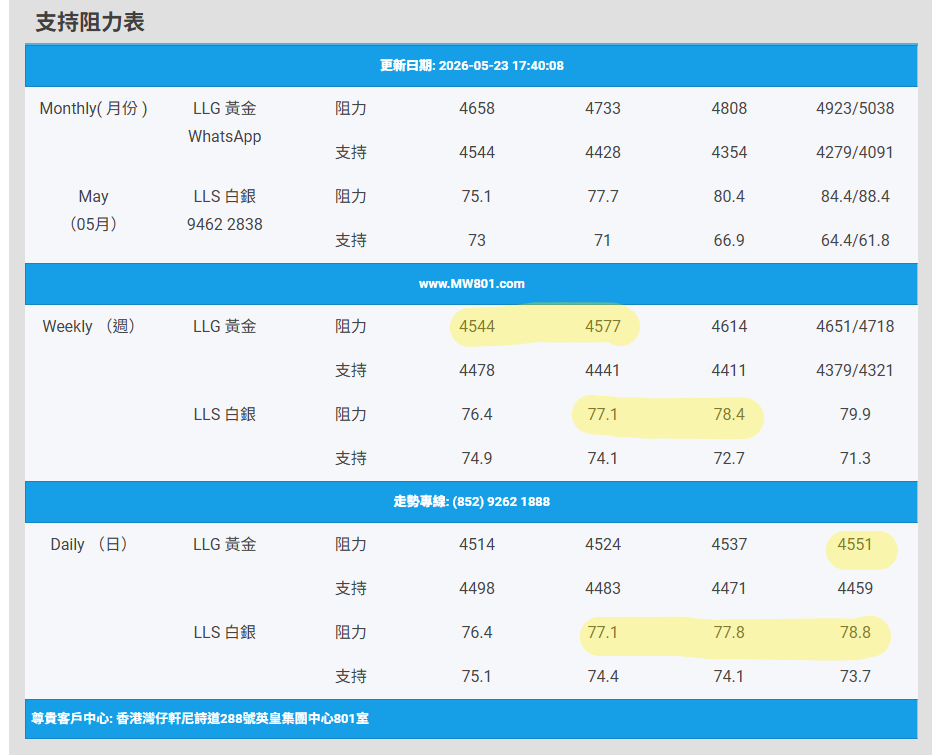The height and width of the screenshot is (755, 933).
Task: Click the 84.4/88.4 monthly silver resistance cell
Action: [855, 196]
